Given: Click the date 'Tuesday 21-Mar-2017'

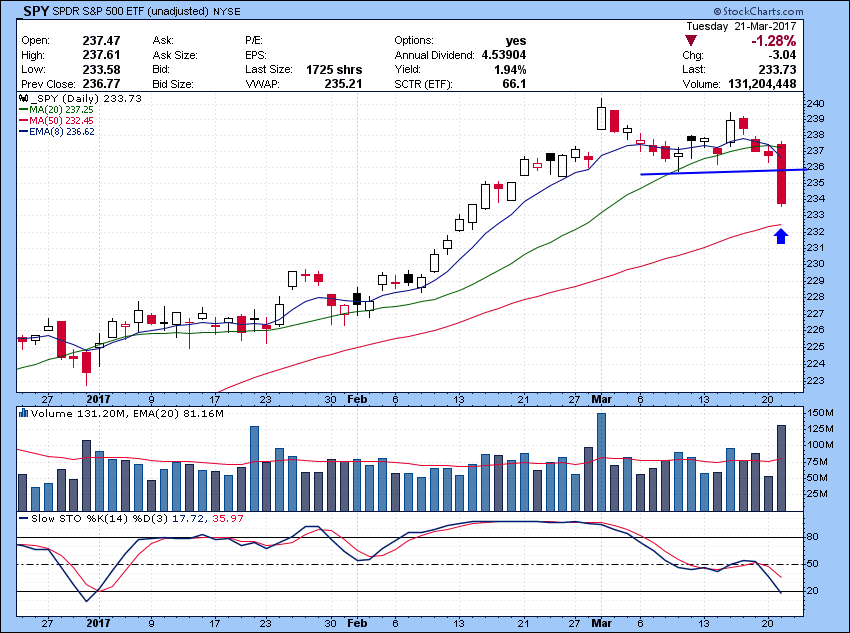Looking at the screenshot, I should [741, 26].
